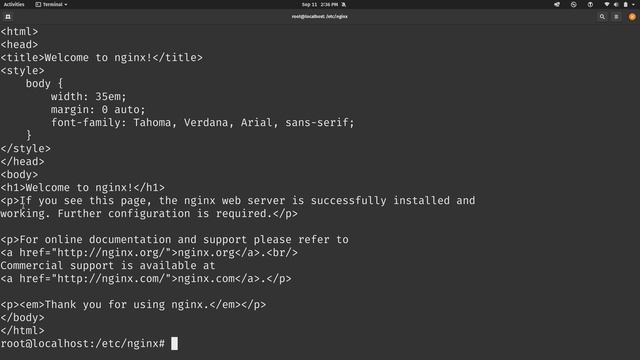
Task: Open the Wi-Fi network indicator
Action: (x=607, y=4)
